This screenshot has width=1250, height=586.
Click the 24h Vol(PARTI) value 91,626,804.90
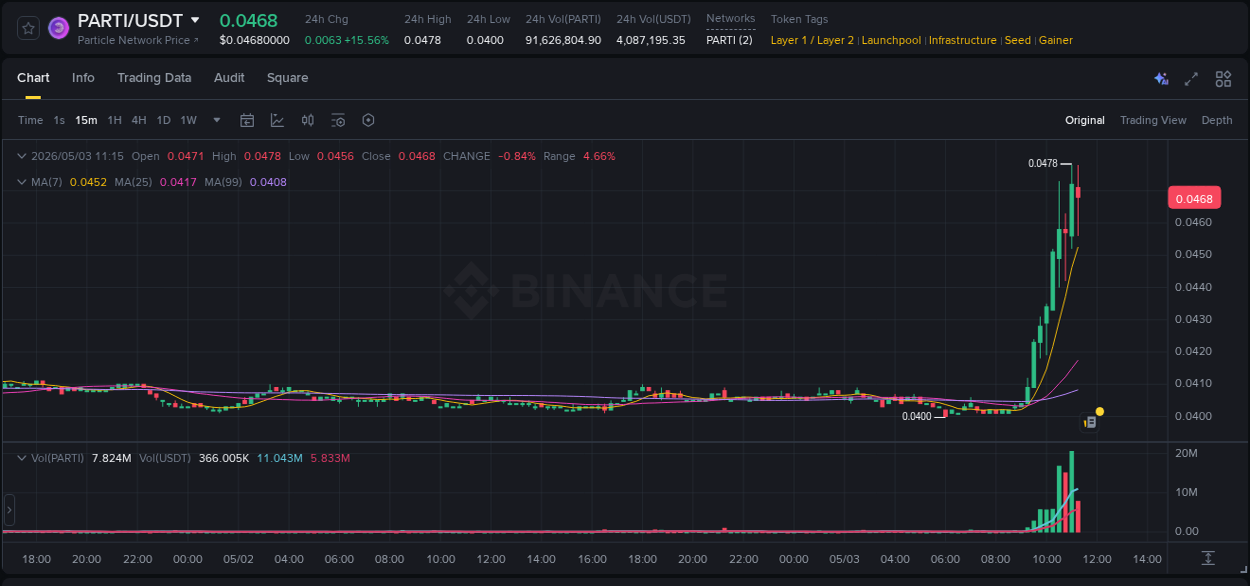tap(563, 40)
